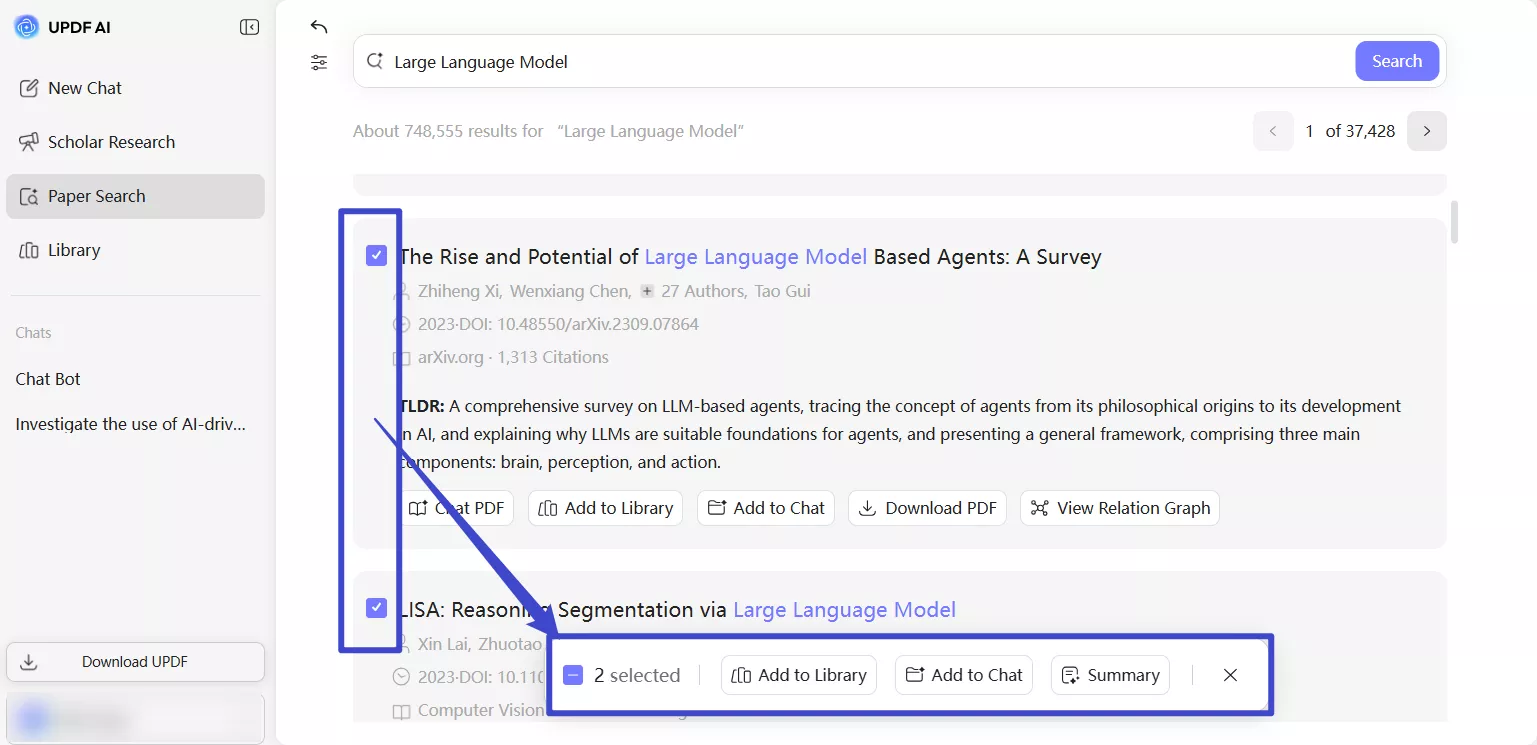1537x745 pixels.
Task: Go to previous results page
Action: [x=1273, y=131]
